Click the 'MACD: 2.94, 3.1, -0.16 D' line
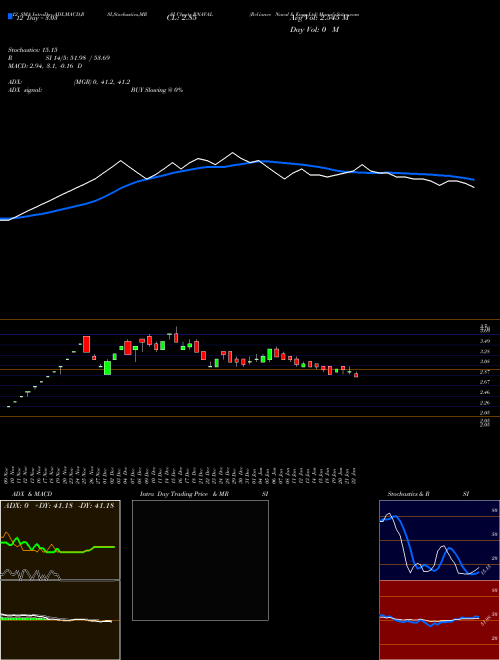The width and height of the screenshot is (500, 660). pyautogui.click(x=45, y=66)
